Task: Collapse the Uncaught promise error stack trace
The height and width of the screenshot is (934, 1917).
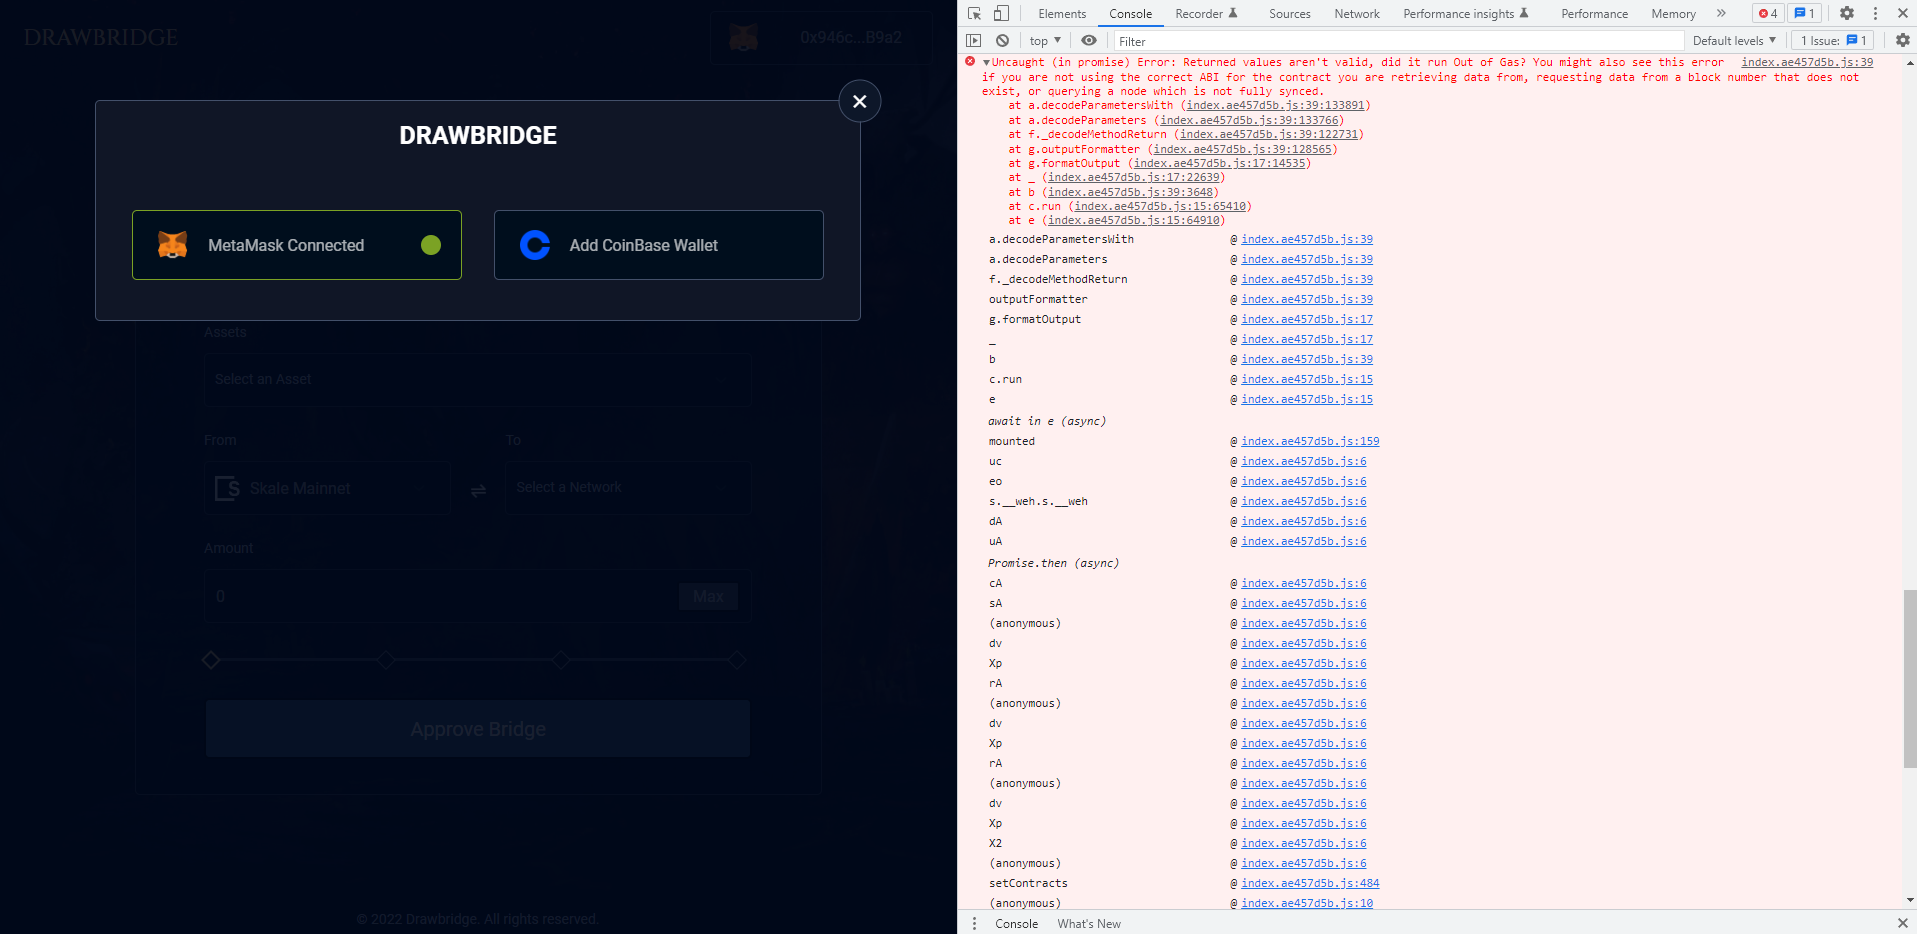Action: point(988,61)
